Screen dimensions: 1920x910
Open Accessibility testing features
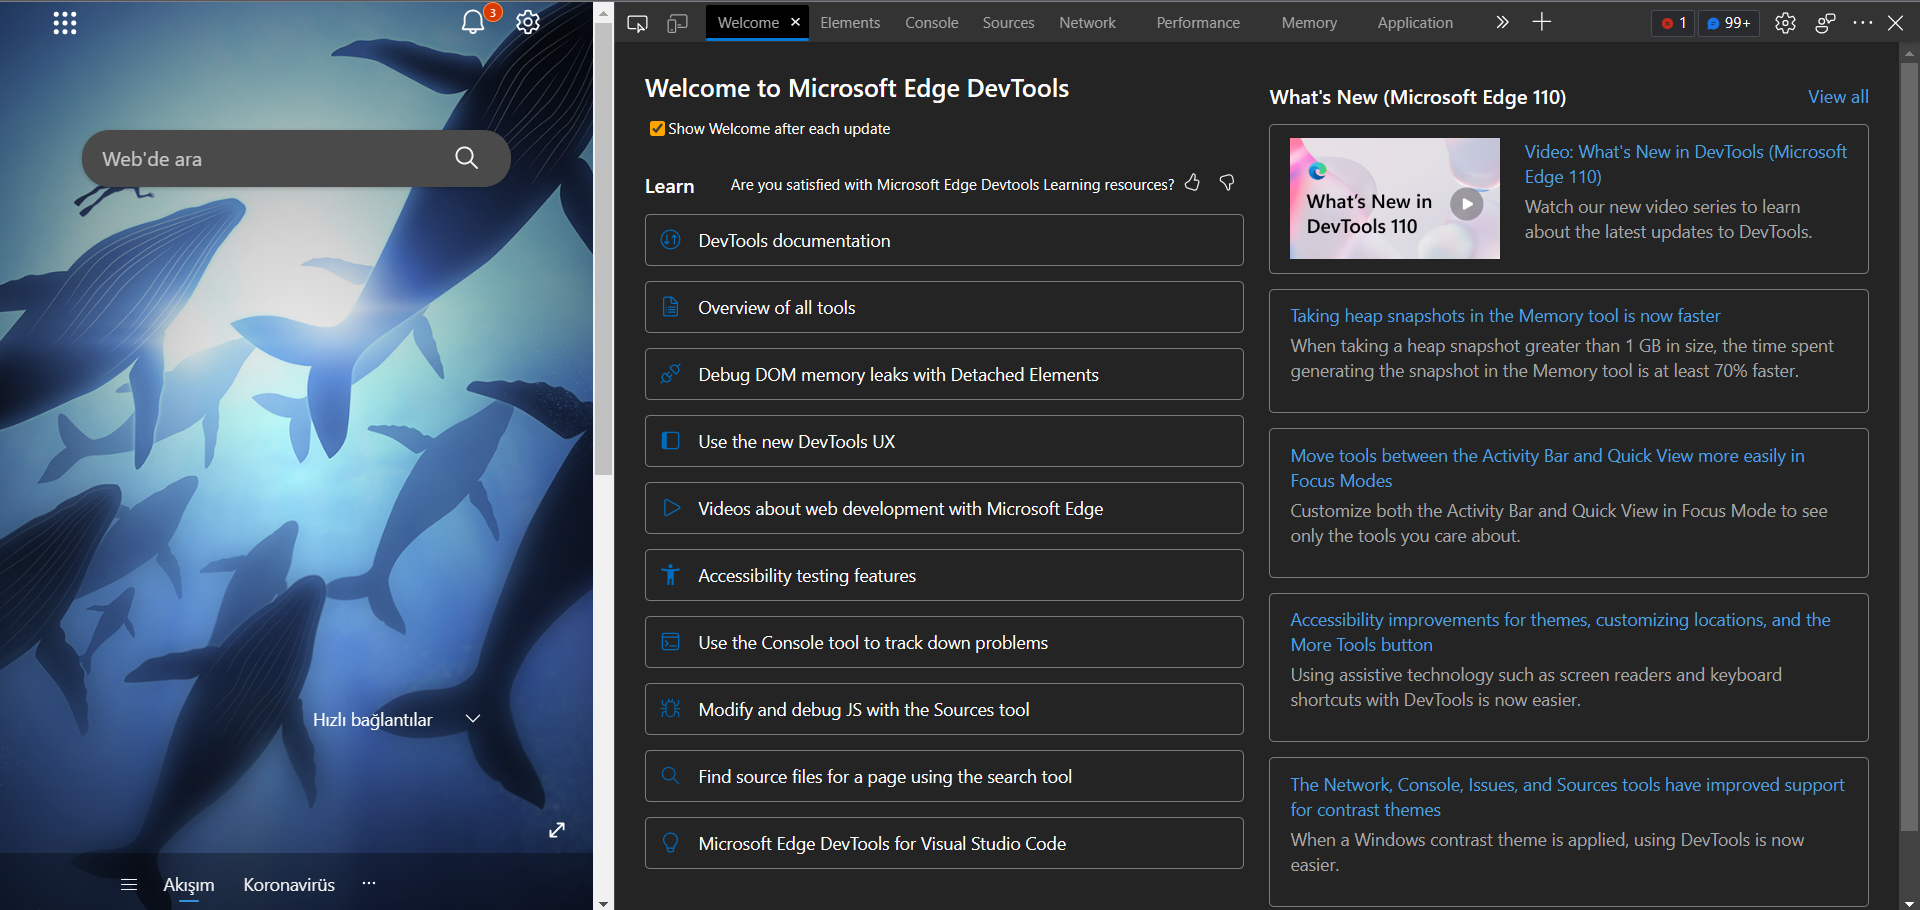tap(944, 575)
